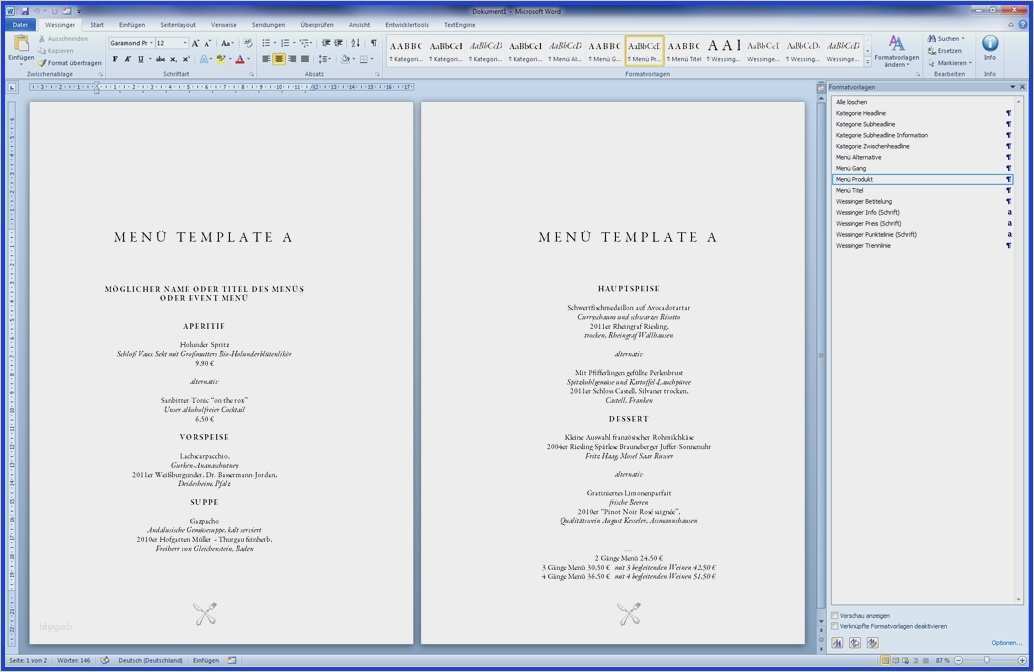Expand the styles gallery More arrow

tap(867, 62)
